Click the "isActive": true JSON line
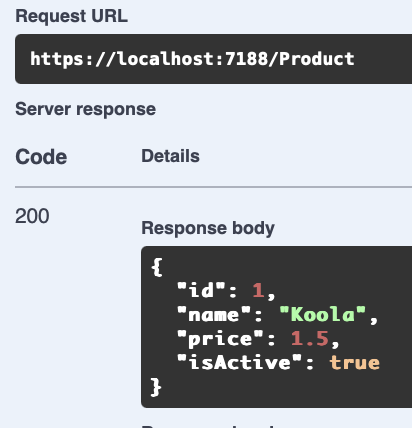412x428 pixels. pos(279,363)
